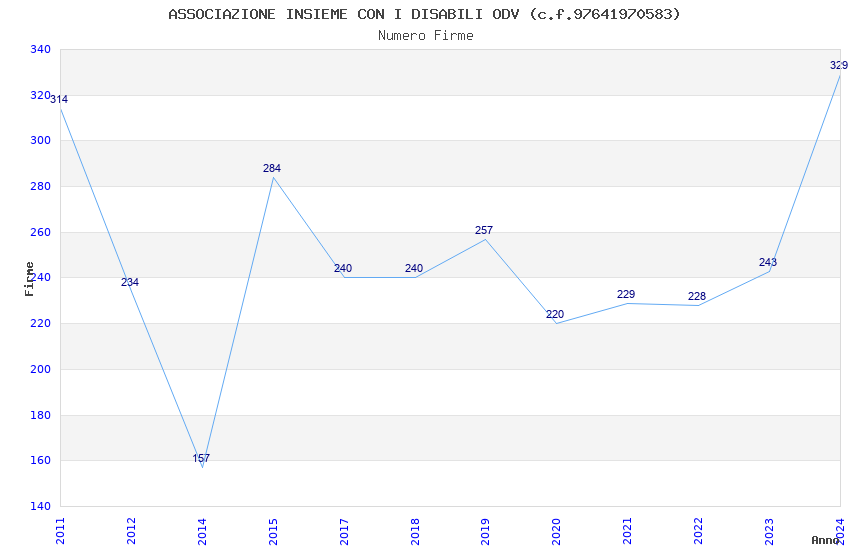Click the 140 y-axis tick label

coord(40,506)
